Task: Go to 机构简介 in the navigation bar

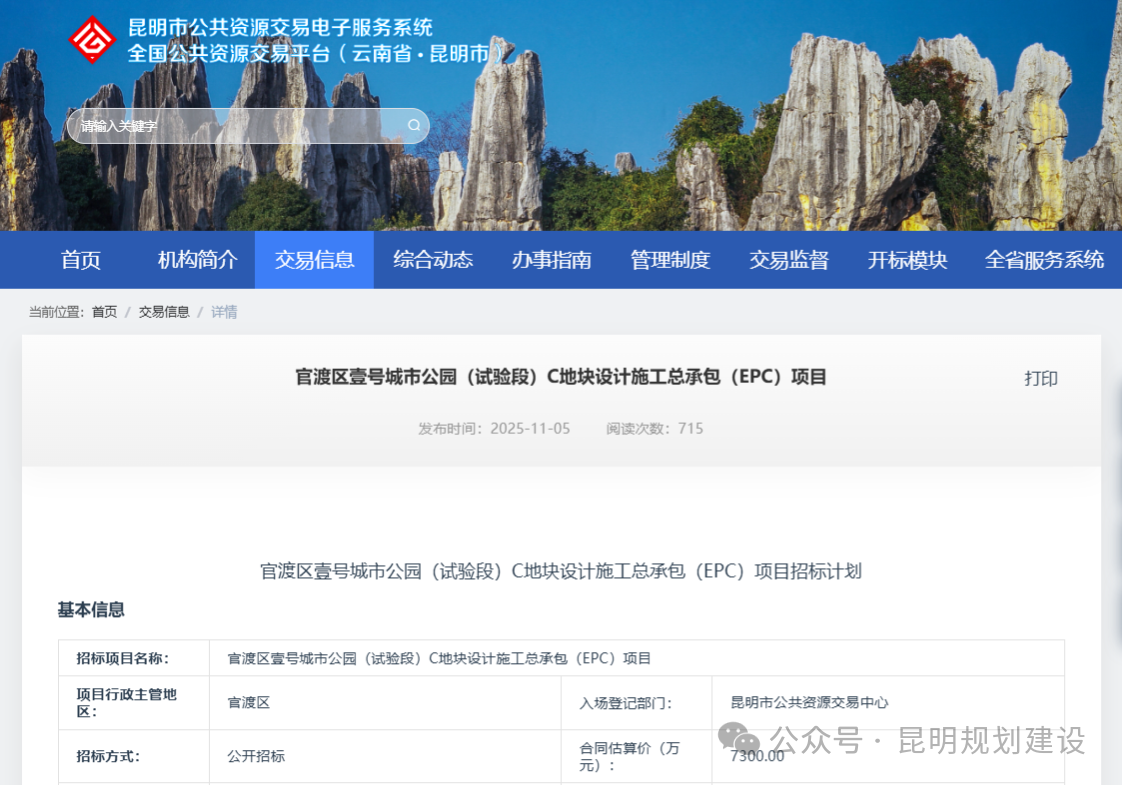Action: coord(197,260)
